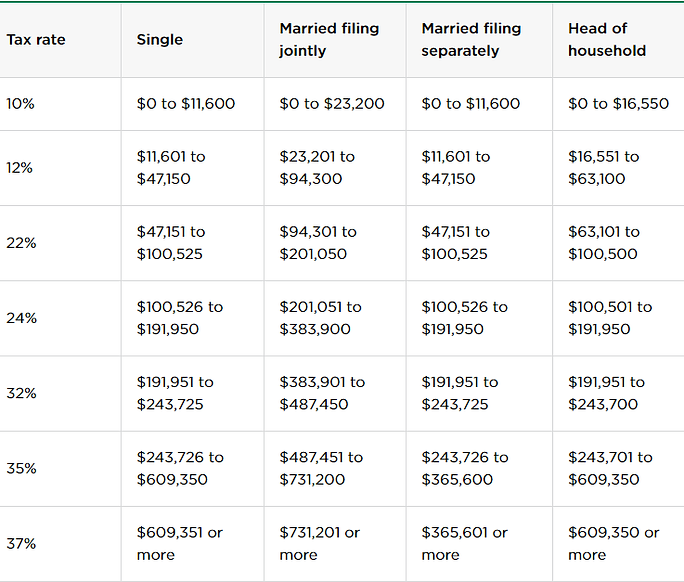684x582 pixels.
Task: Select the 35% tax rate cell
Action: click(21, 469)
